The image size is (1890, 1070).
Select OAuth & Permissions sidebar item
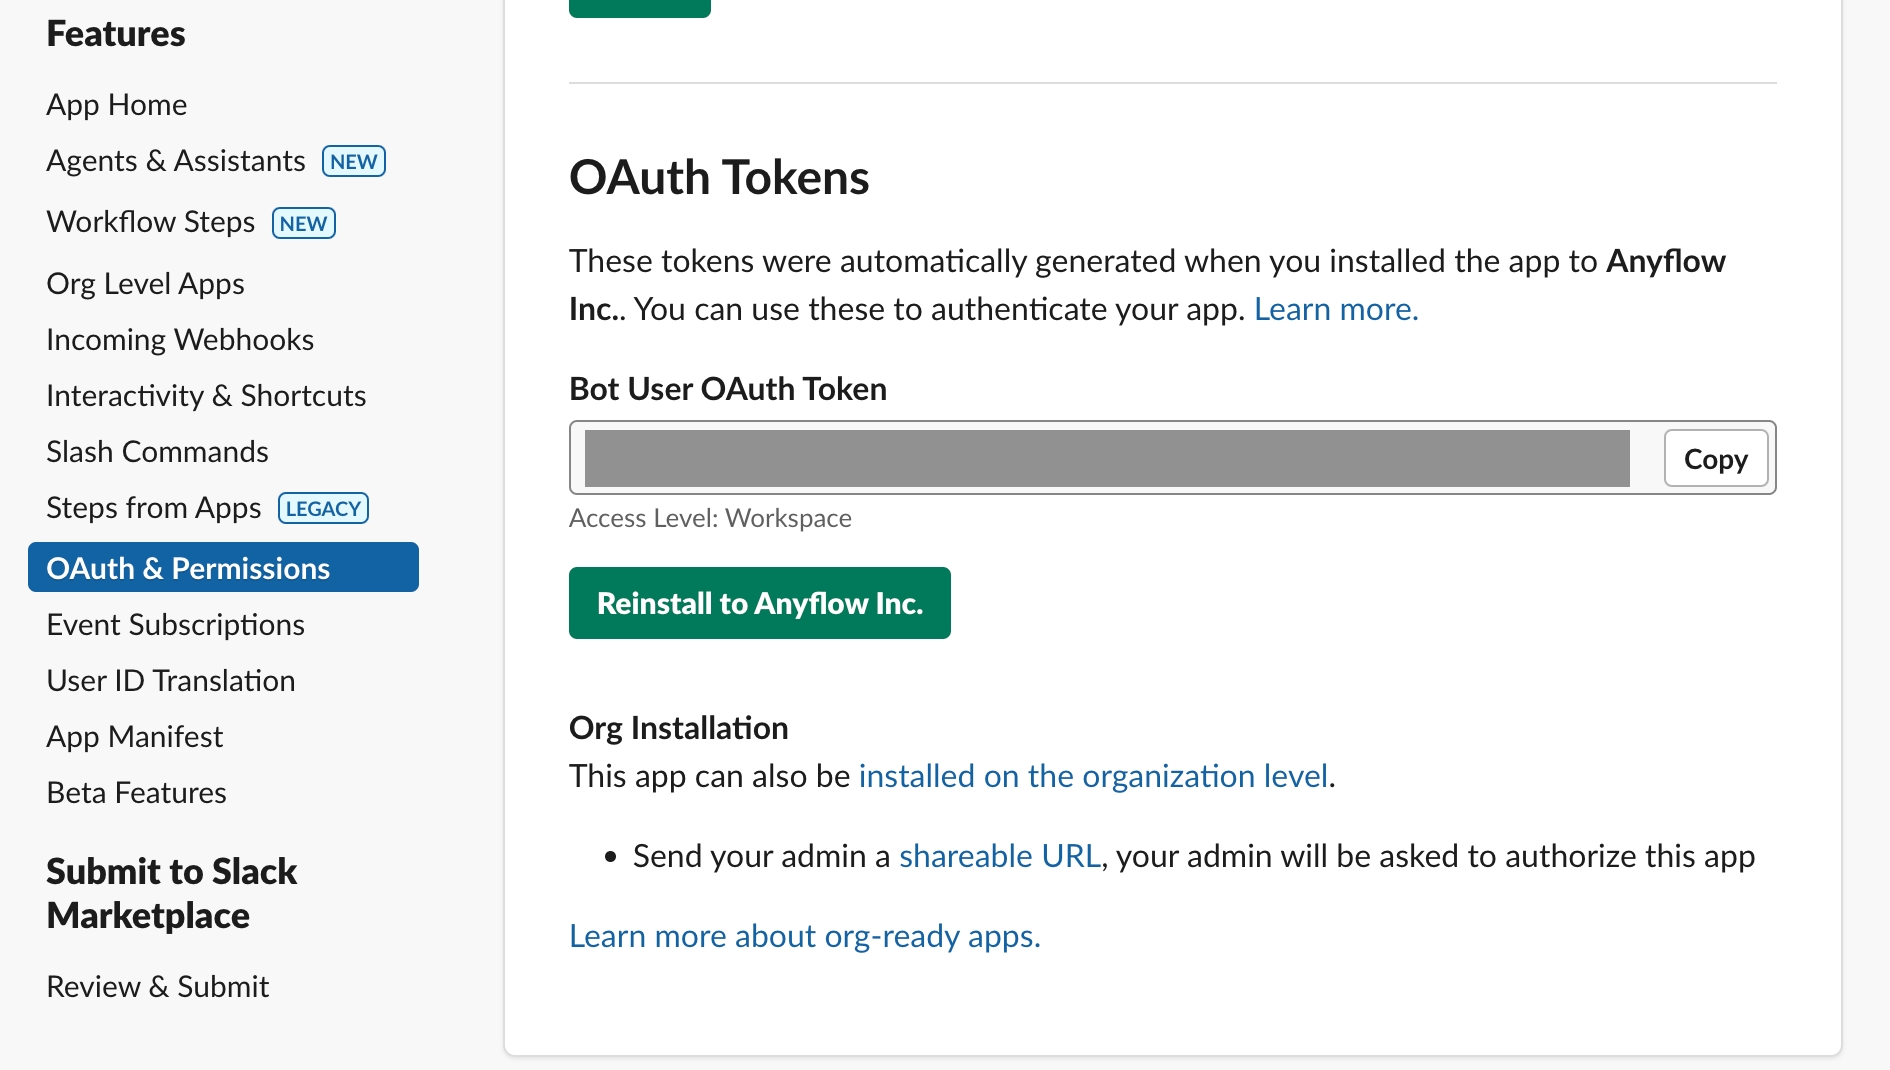pos(188,568)
